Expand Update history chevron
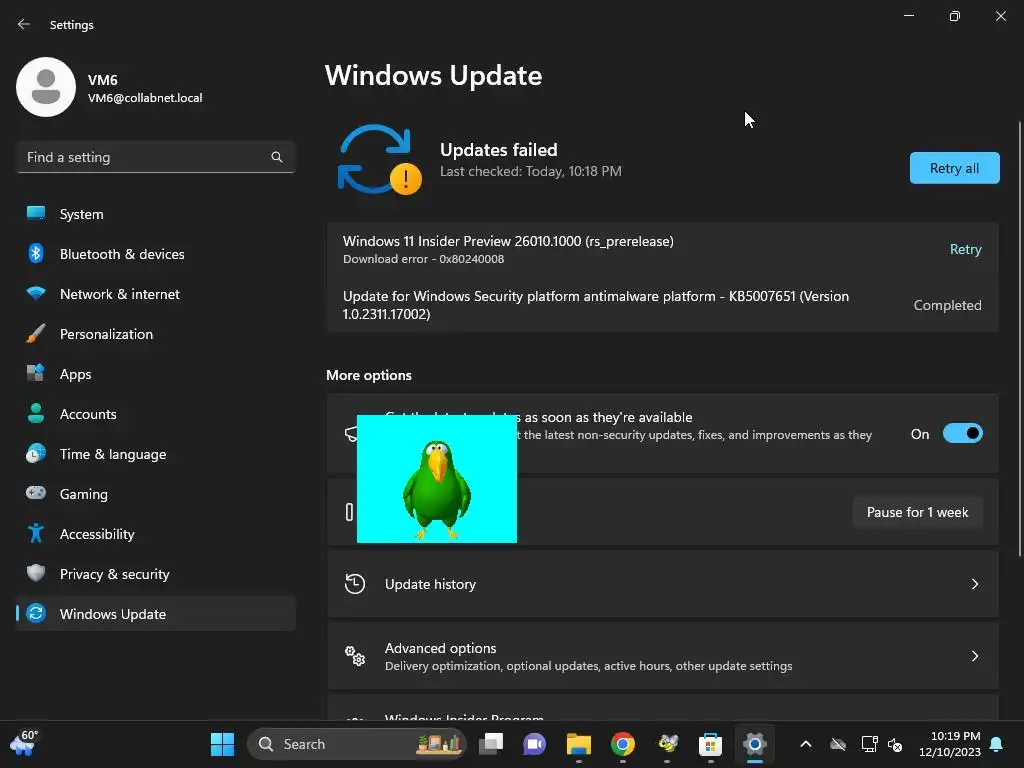Image resolution: width=1024 pixels, height=768 pixels. pos(974,584)
